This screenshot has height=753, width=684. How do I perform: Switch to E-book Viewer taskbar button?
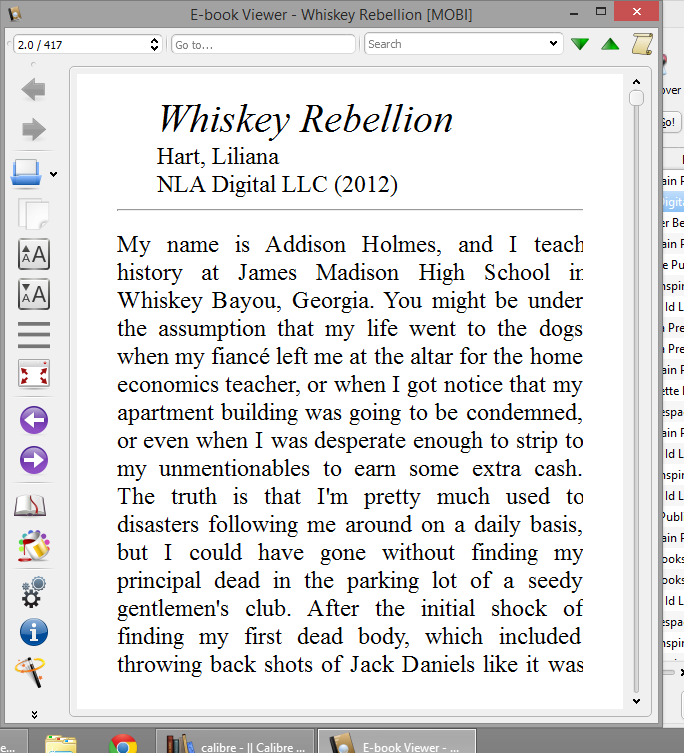[x=396, y=741]
